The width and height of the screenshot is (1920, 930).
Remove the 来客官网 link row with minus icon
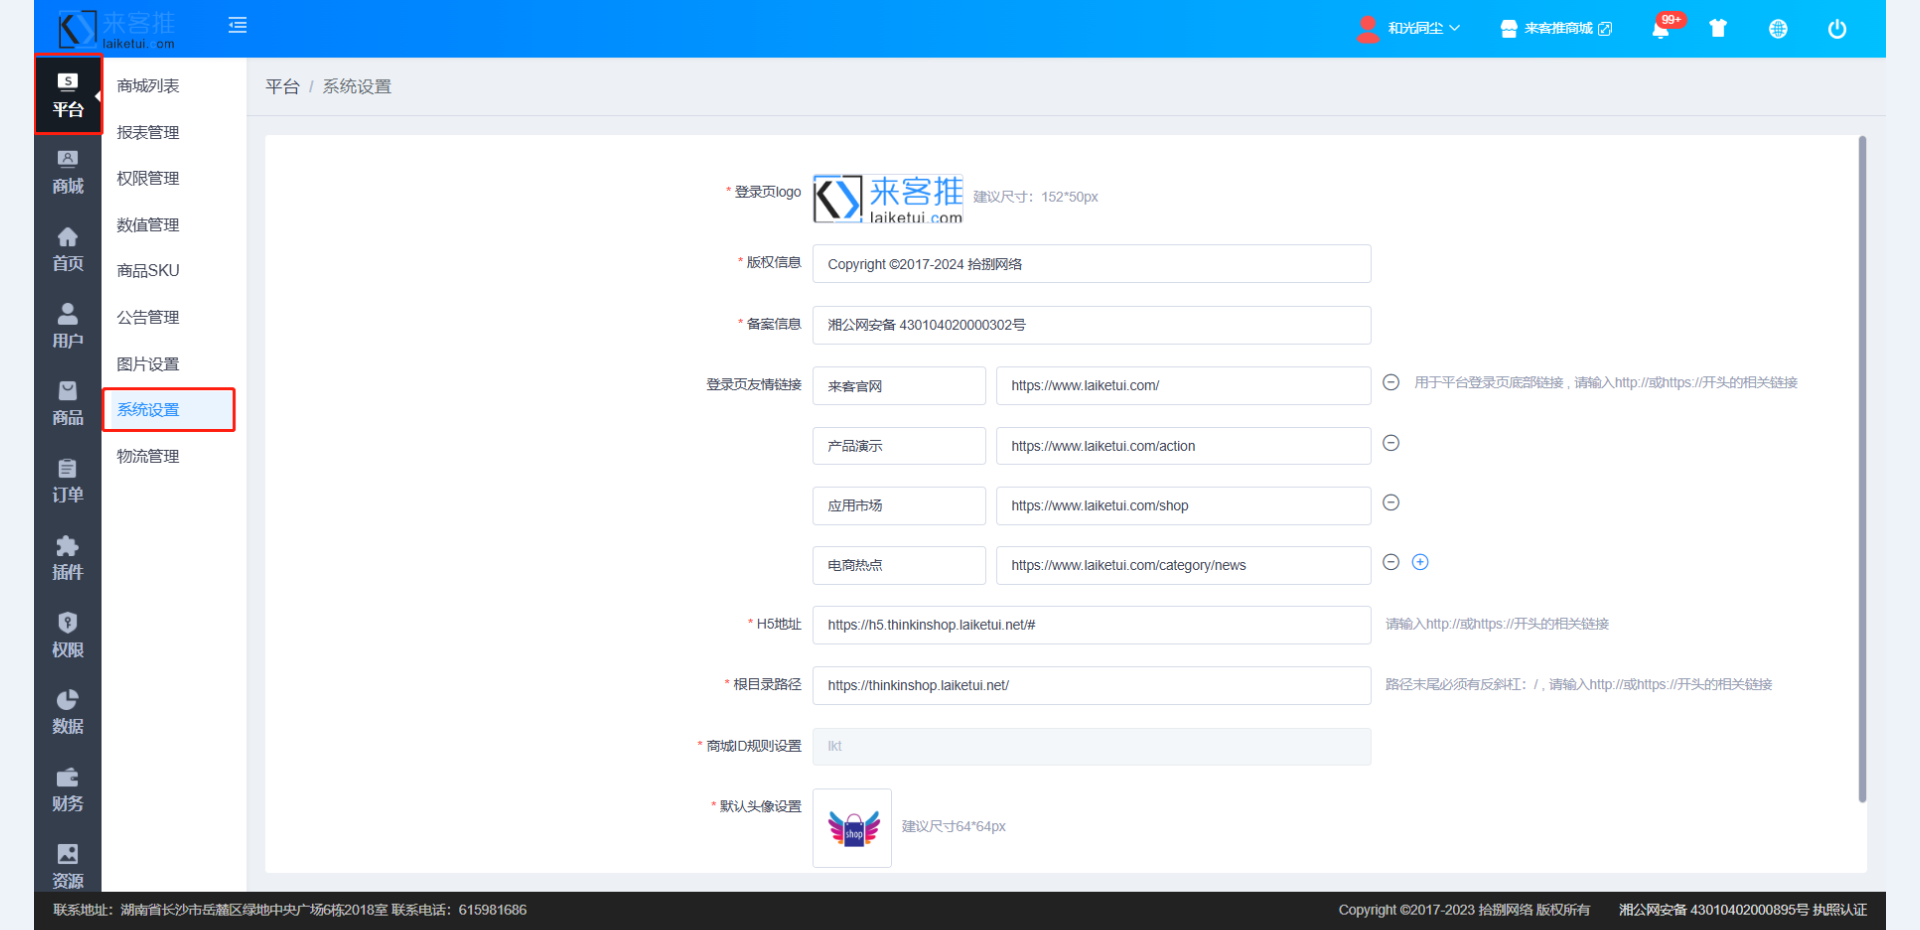[x=1390, y=383]
